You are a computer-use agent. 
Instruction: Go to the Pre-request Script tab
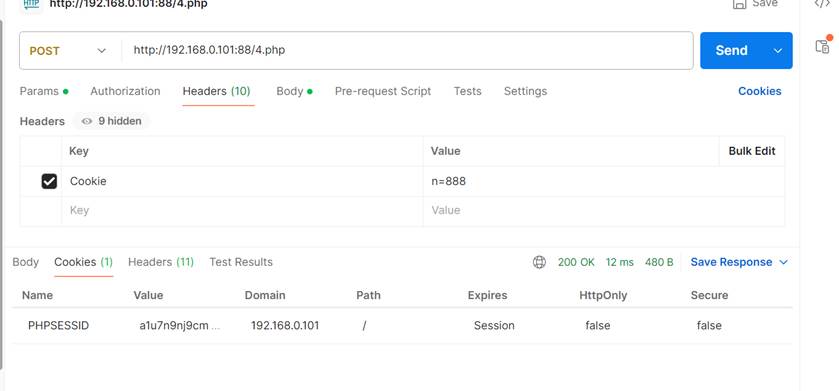tap(383, 91)
